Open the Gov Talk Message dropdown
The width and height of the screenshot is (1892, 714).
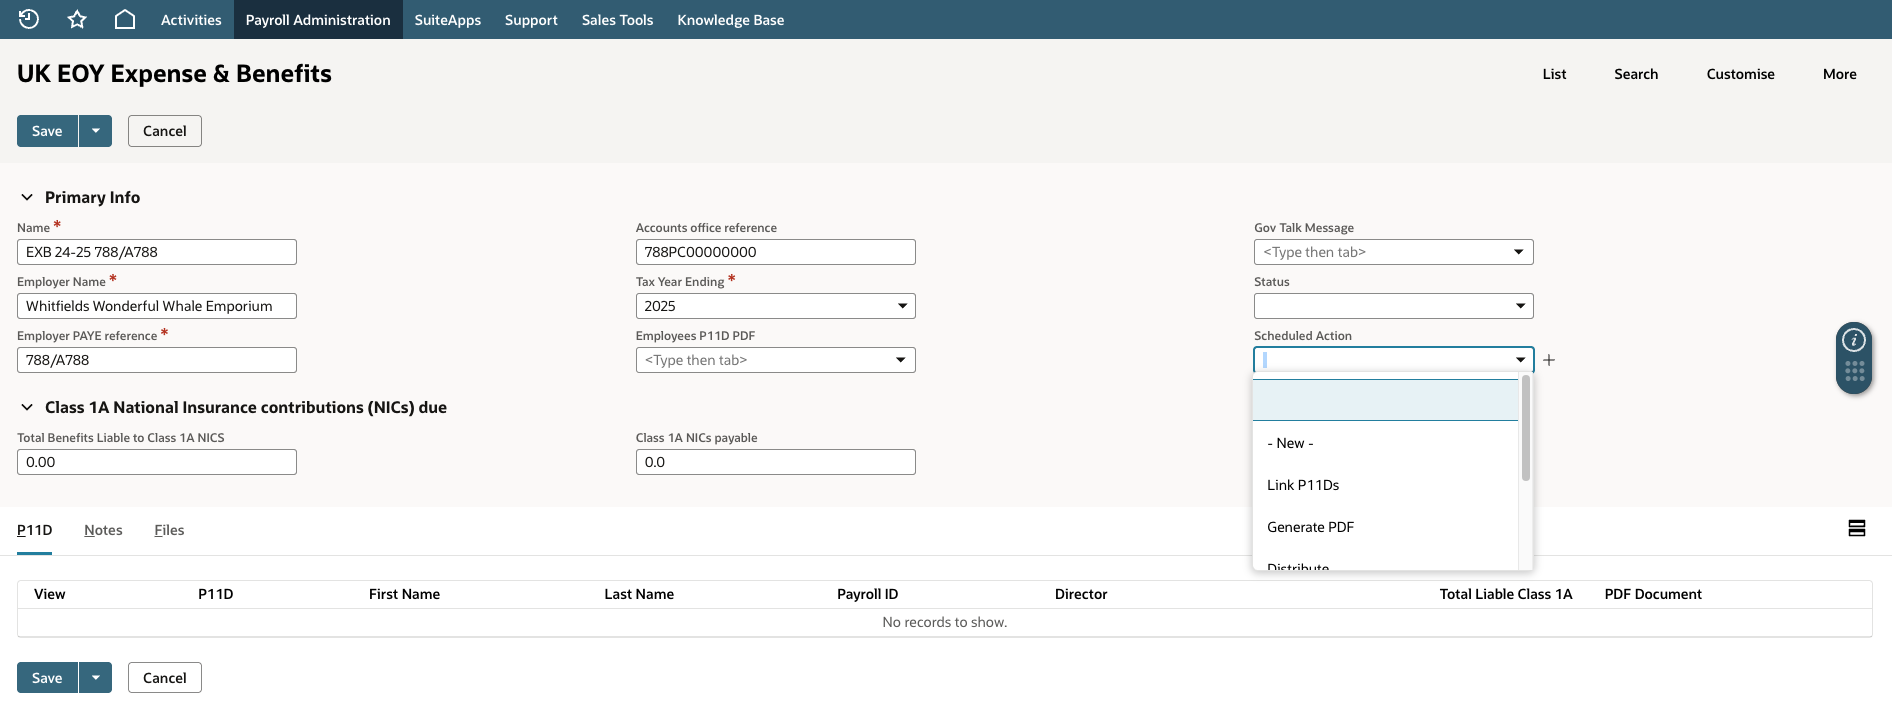[1393, 252]
